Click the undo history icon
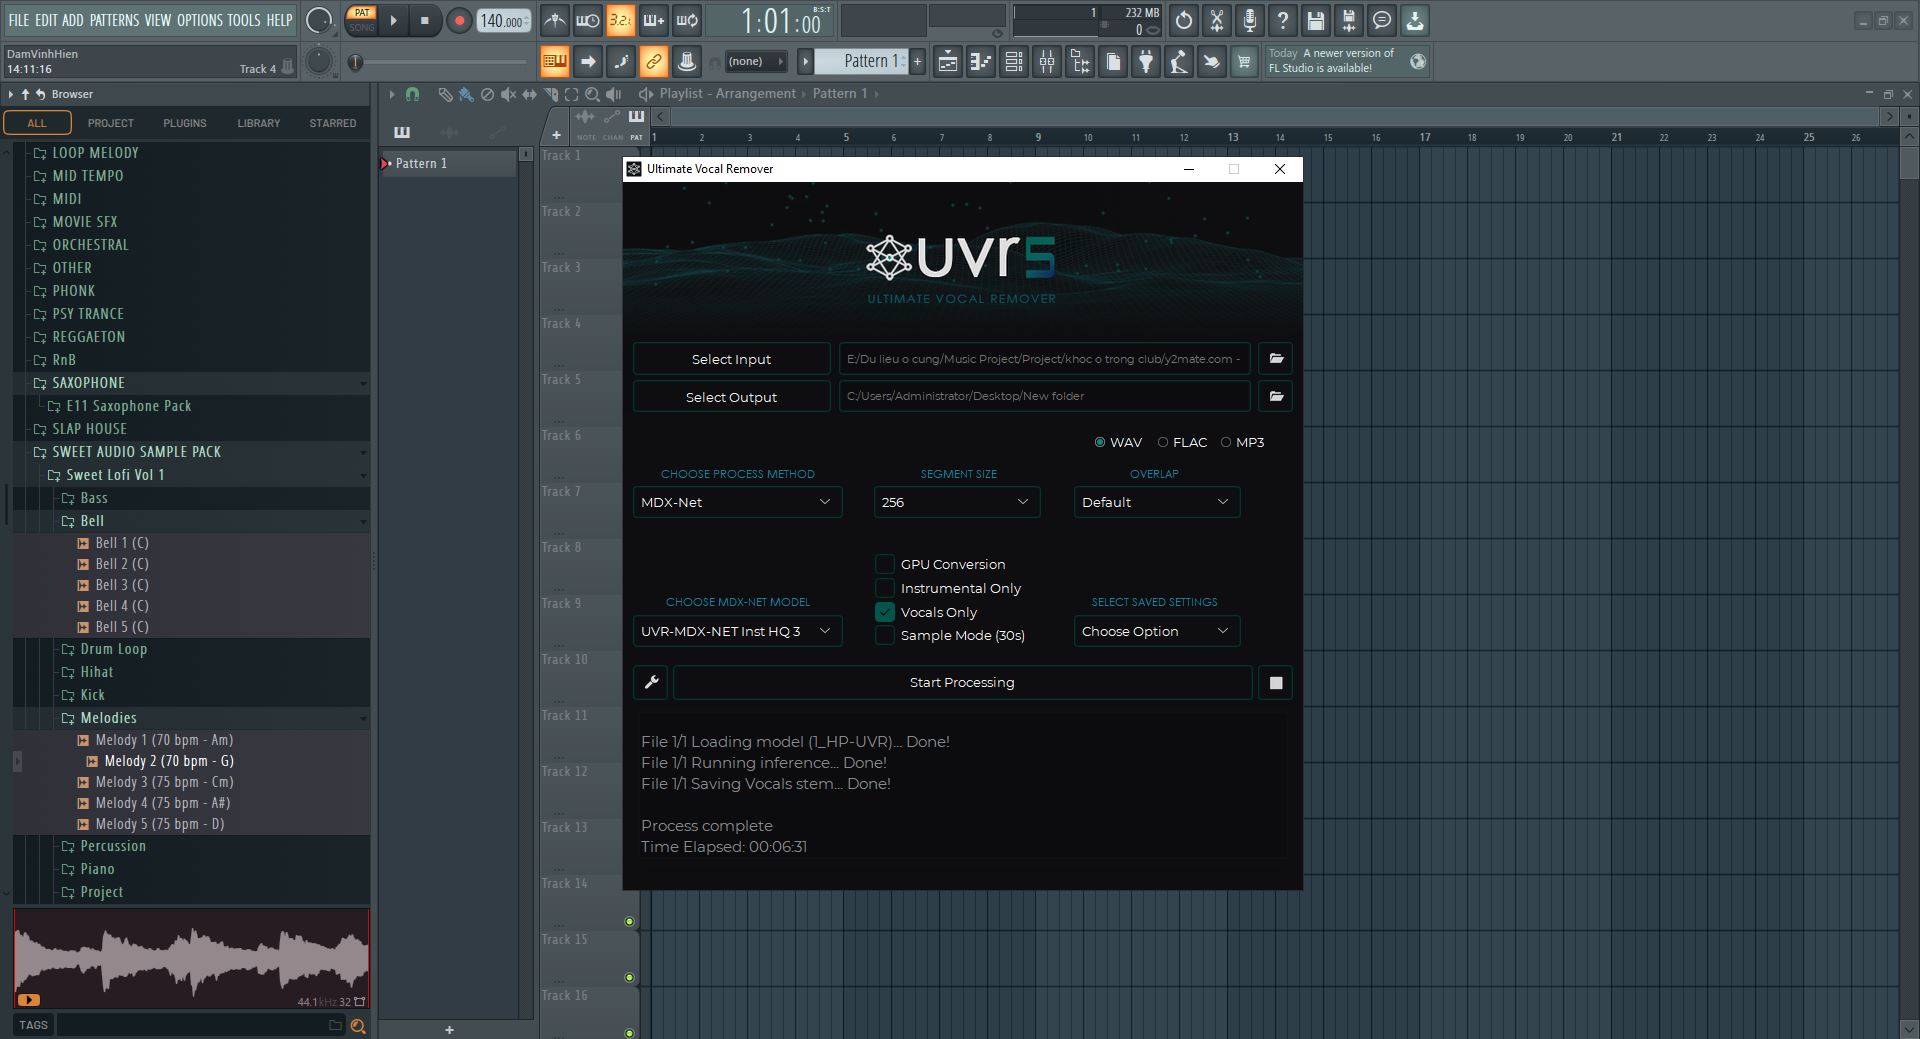Image resolution: width=1920 pixels, height=1039 pixels. tap(1184, 20)
